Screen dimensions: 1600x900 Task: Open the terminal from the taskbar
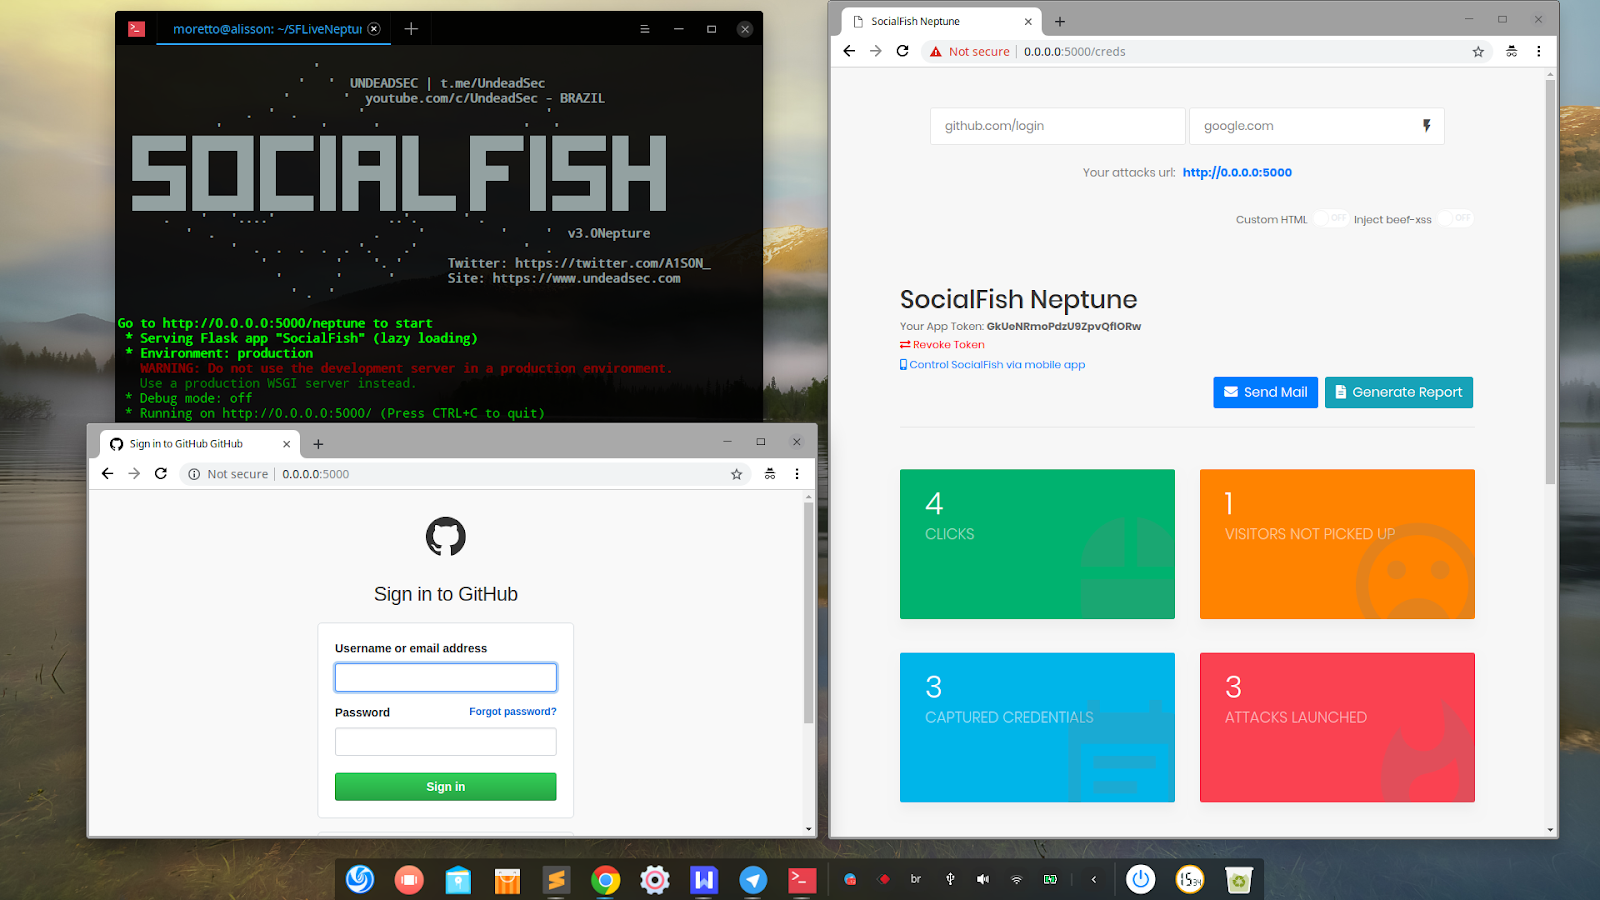pyautogui.click(x=802, y=880)
